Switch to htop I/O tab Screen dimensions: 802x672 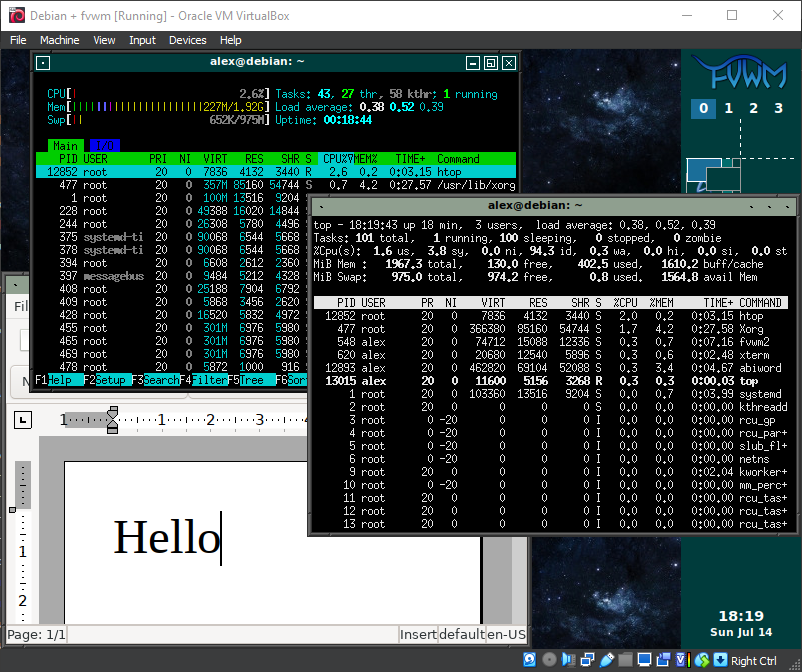pos(104,146)
